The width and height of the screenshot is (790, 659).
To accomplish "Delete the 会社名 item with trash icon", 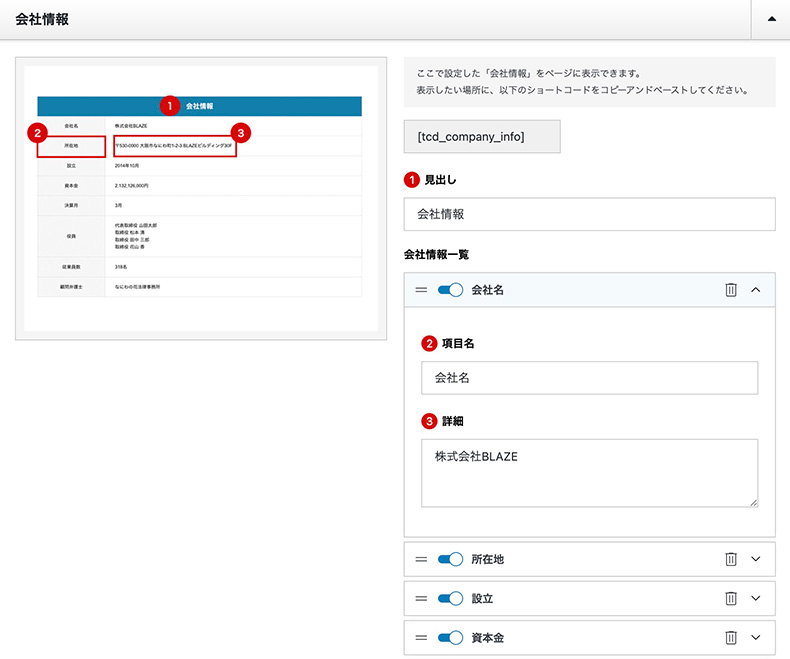I will (731, 290).
